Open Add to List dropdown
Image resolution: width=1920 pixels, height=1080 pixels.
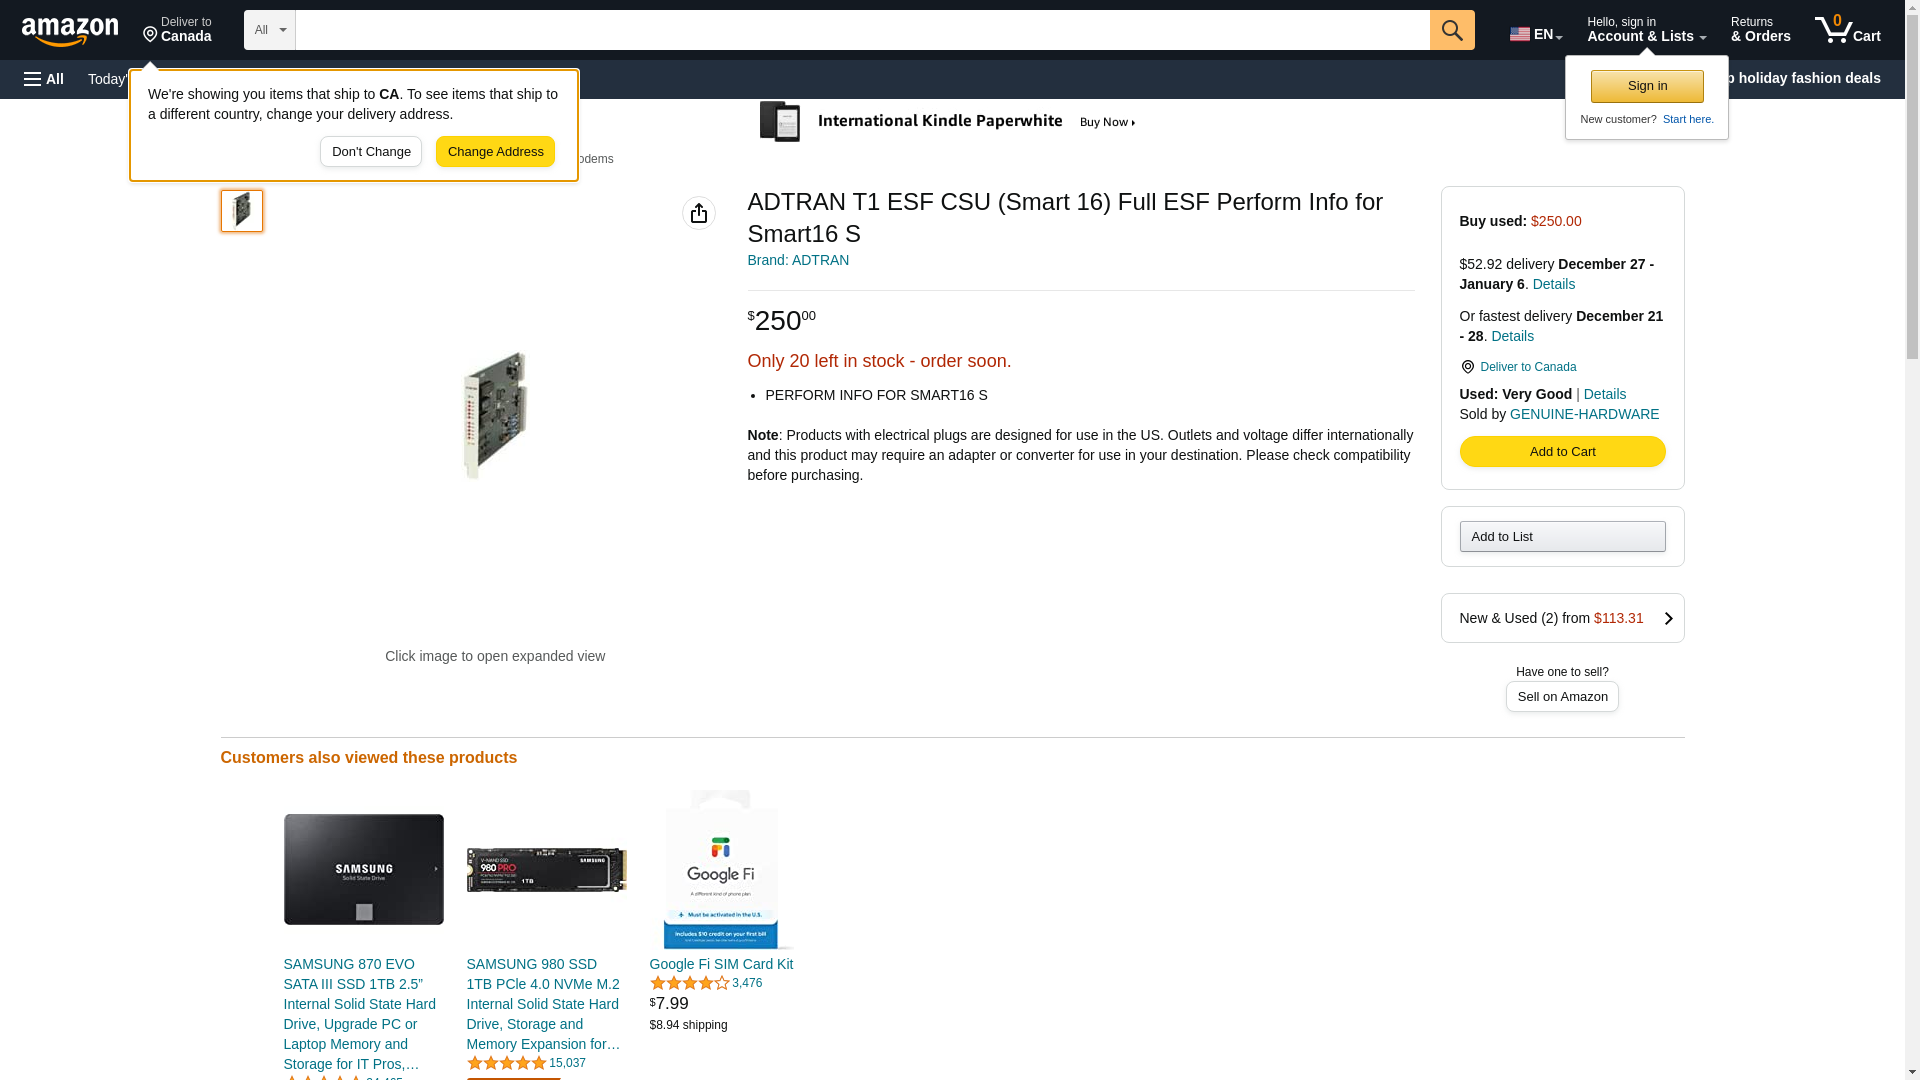point(1562,537)
